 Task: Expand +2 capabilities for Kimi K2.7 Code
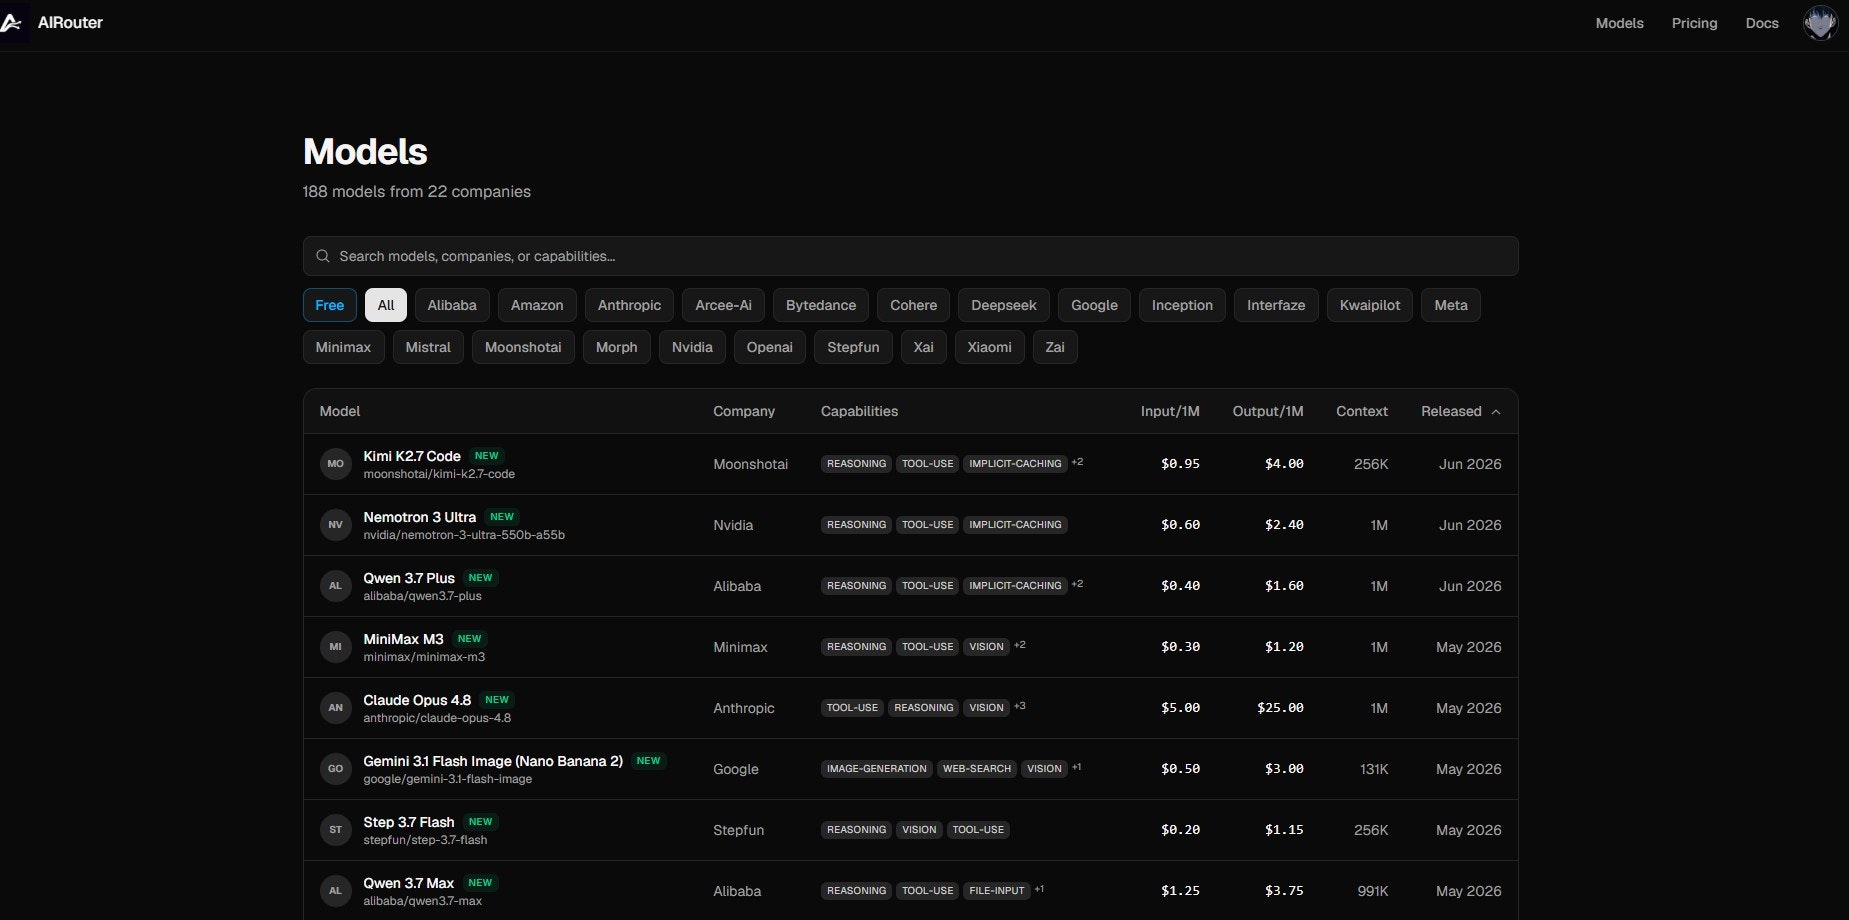[x=1077, y=463]
